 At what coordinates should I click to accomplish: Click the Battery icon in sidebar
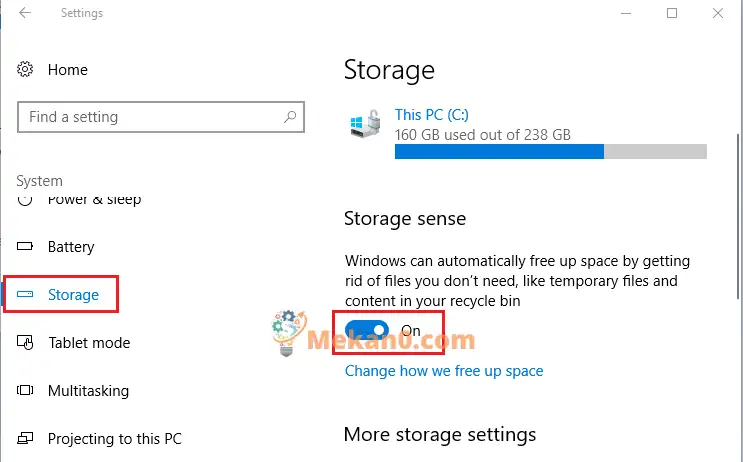(x=25, y=246)
